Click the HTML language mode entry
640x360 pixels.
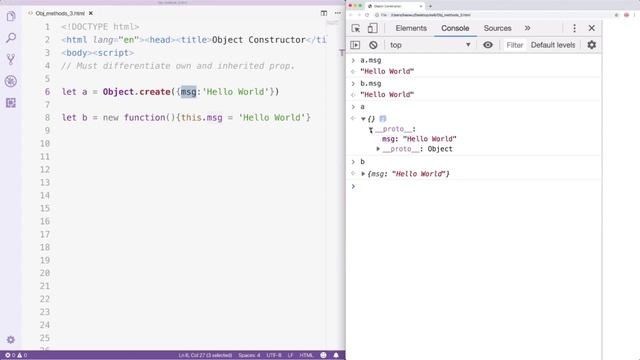point(306,355)
